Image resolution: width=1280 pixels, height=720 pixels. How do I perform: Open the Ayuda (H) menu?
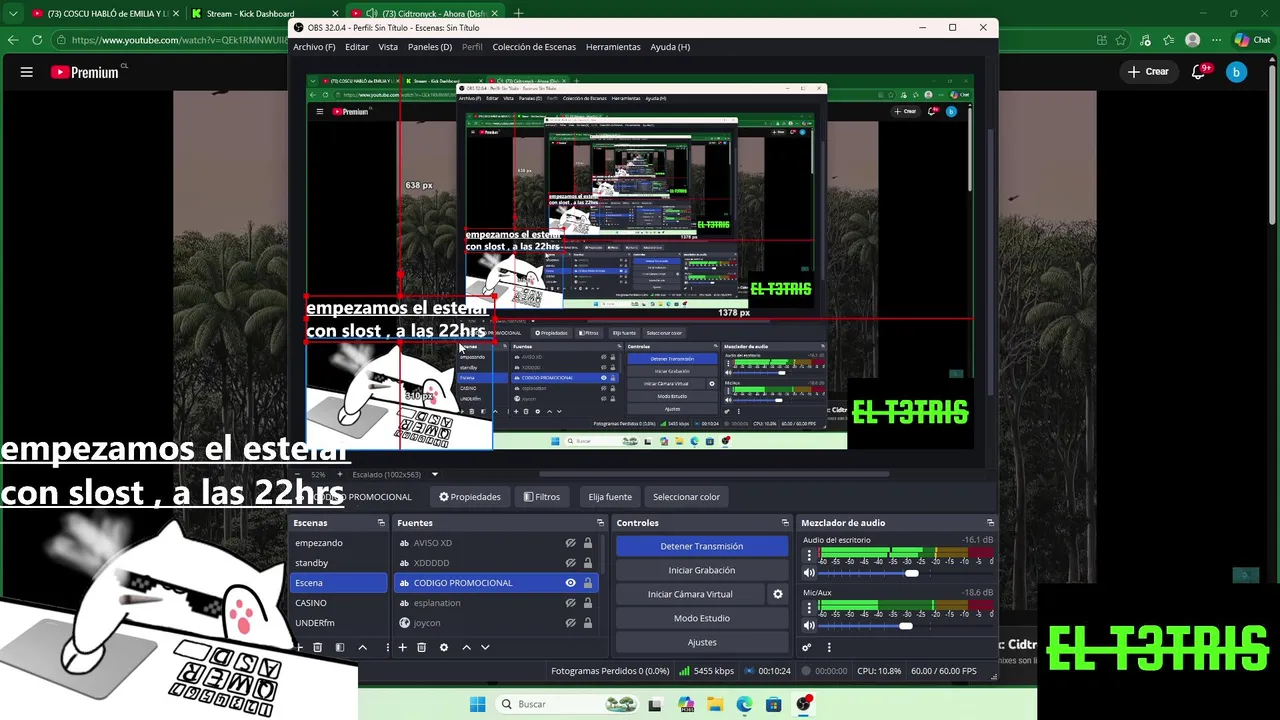tap(670, 47)
